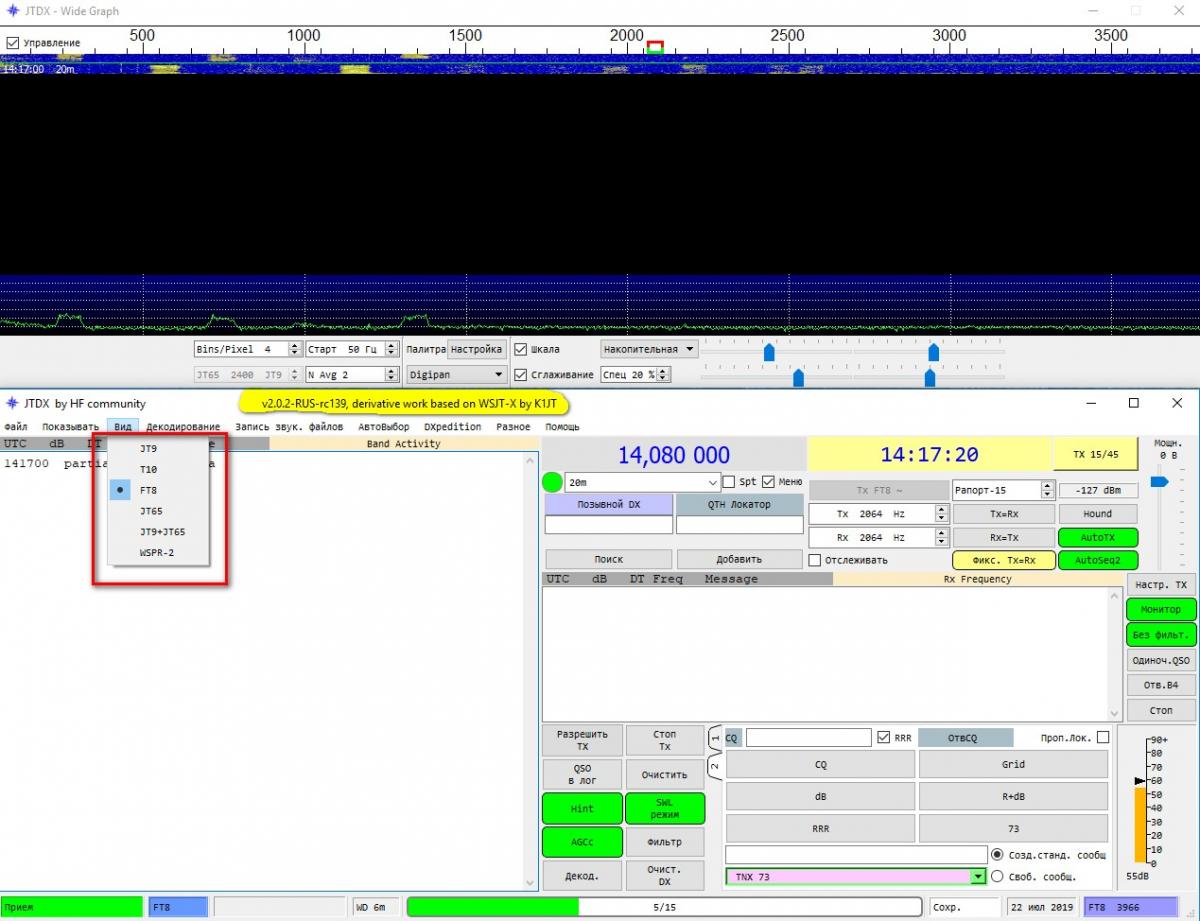Uncheck the RRR checkbox
The height and width of the screenshot is (921, 1200).
[x=883, y=738]
